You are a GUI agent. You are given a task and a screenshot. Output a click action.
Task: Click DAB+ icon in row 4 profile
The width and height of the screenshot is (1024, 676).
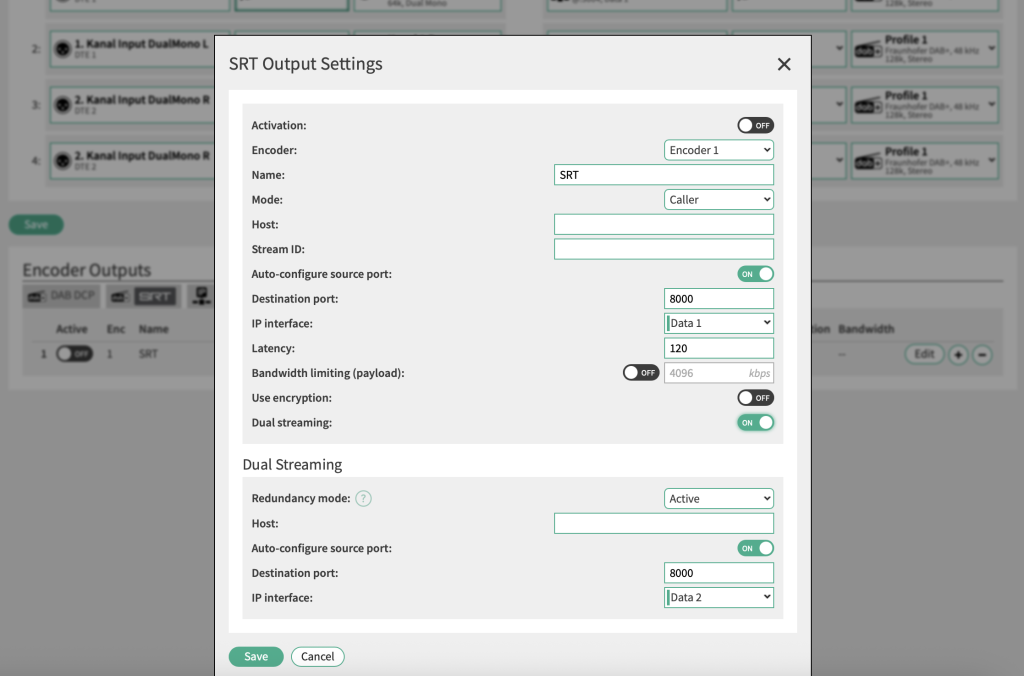point(869,161)
